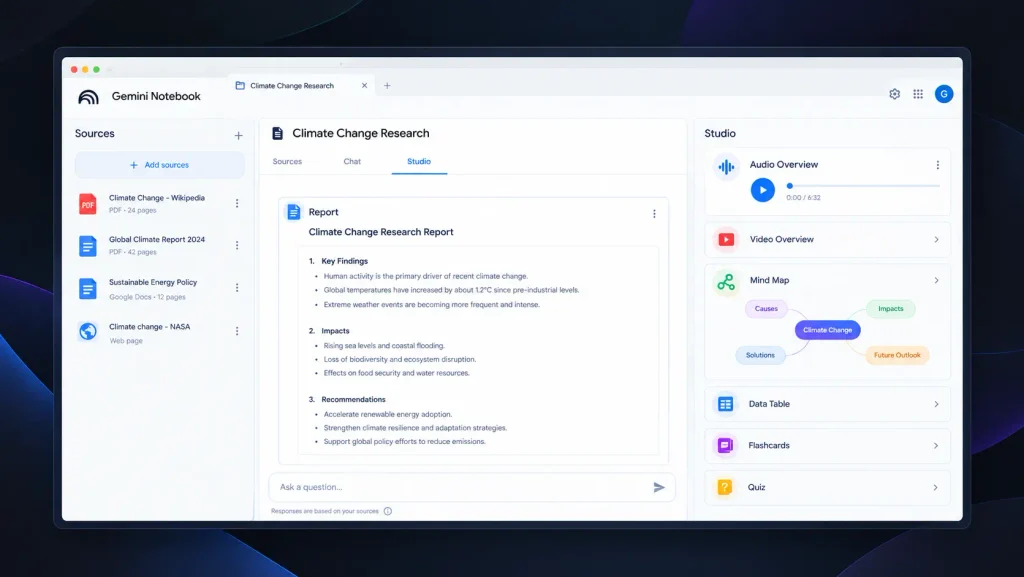This screenshot has width=1024, height=577.
Task: Click the Global Climate Report 2024 document icon
Action: point(88,246)
